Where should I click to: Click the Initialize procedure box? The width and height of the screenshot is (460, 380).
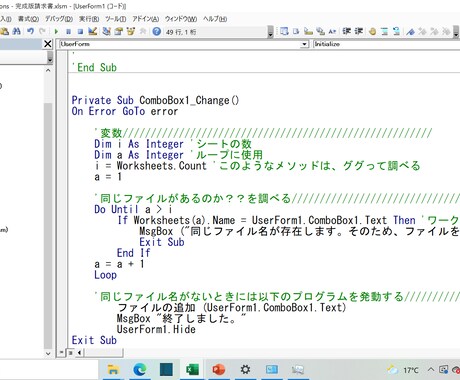(x=386, y=44)
